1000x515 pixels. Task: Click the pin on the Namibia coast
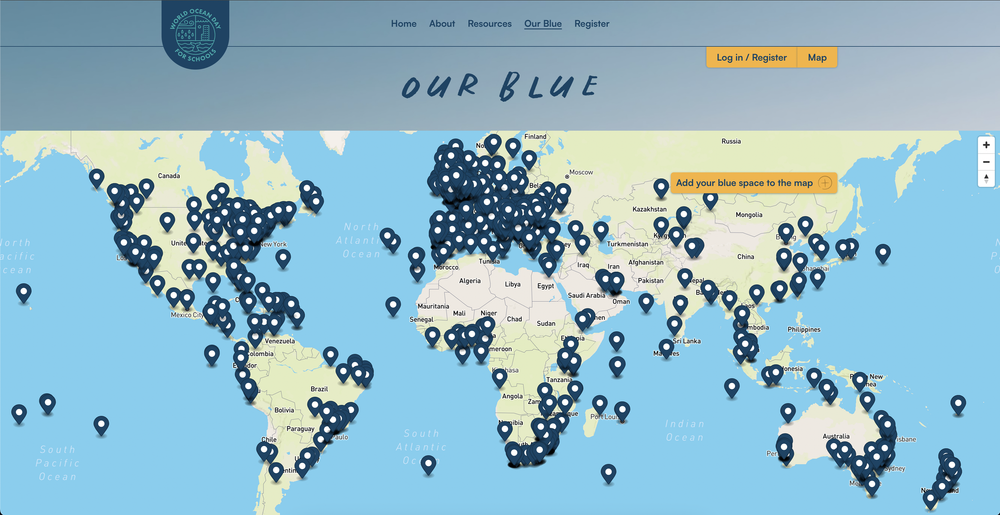[504, 430]
